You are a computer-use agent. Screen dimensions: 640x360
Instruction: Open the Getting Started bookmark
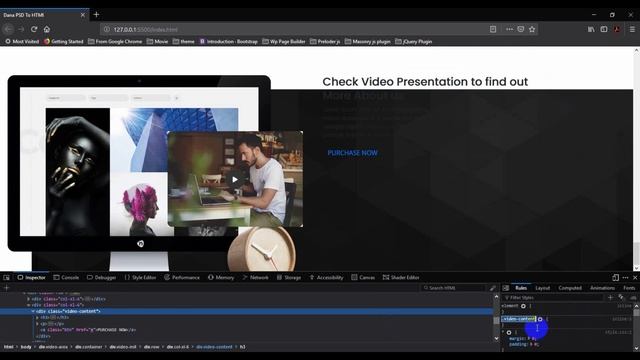(x=64, y=42)
